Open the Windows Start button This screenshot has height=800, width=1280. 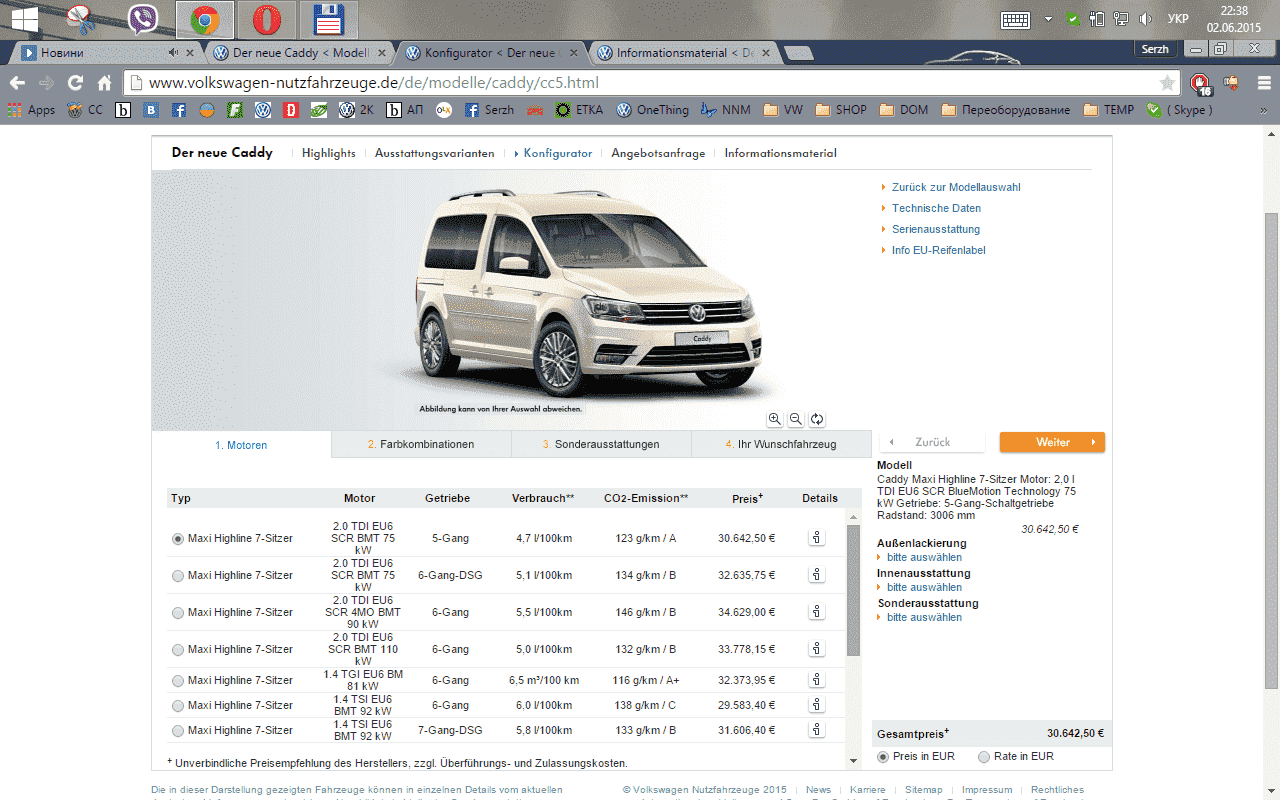[24, 19]
